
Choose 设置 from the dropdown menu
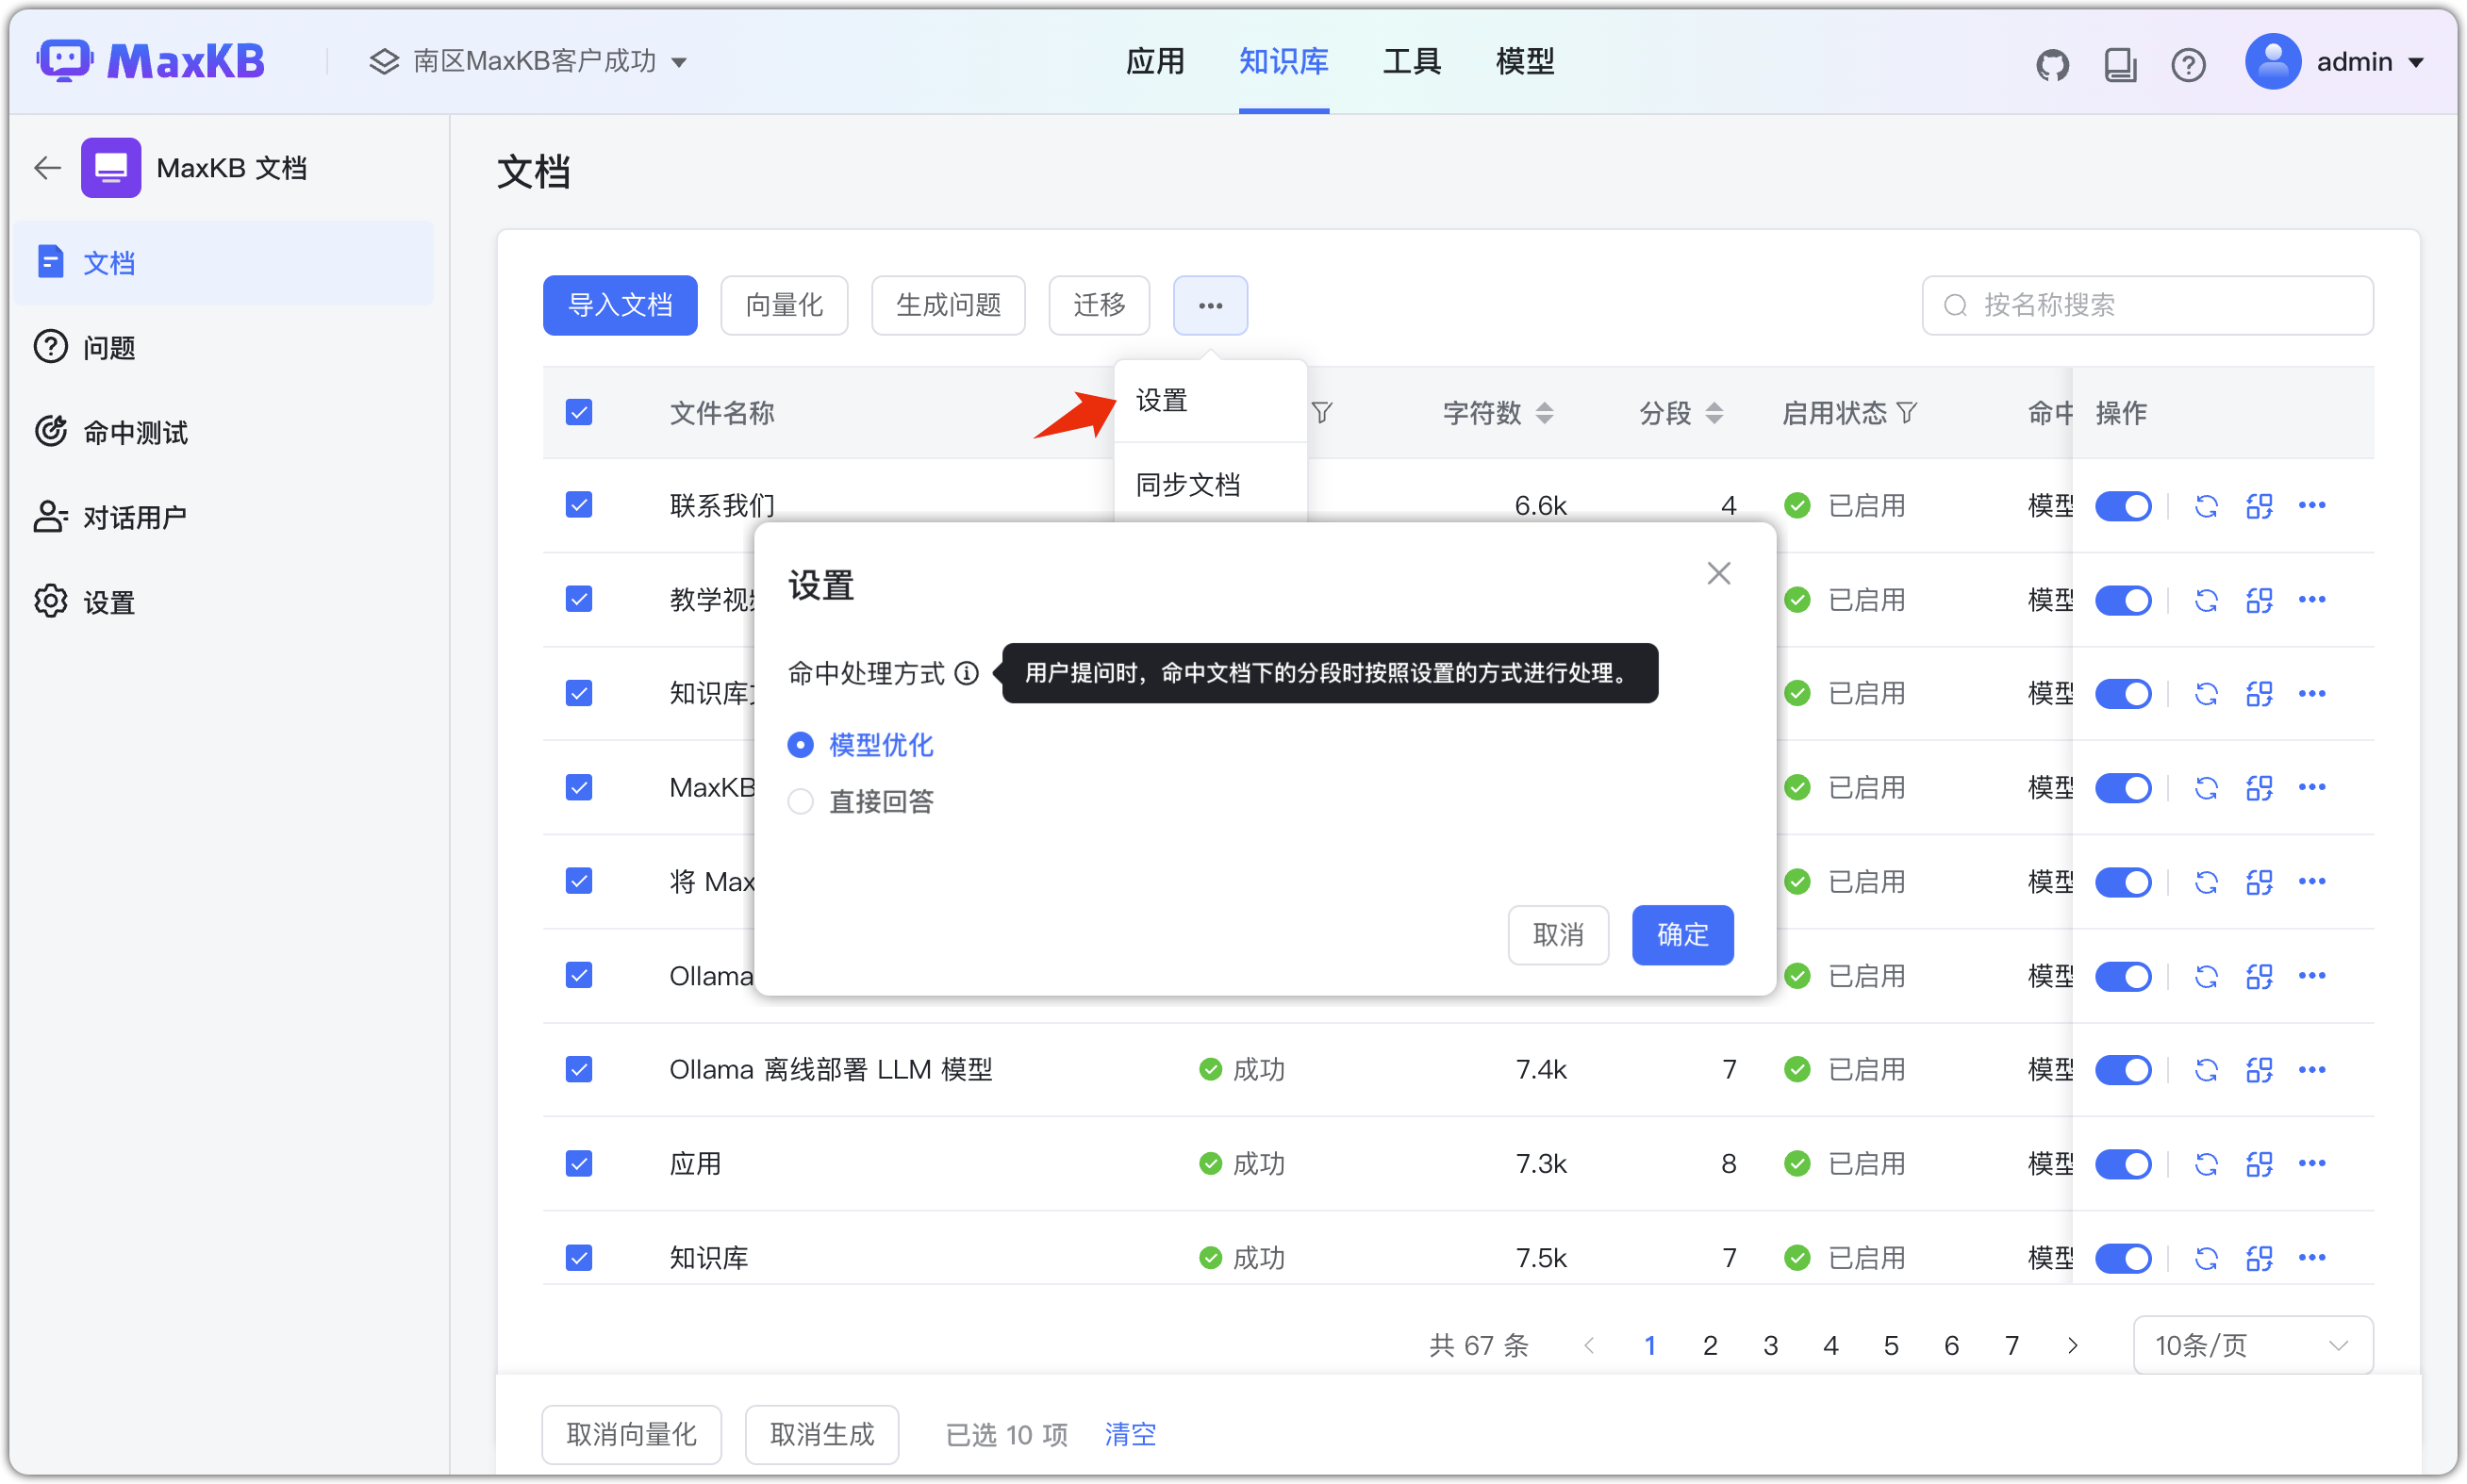pos(1210,401)
